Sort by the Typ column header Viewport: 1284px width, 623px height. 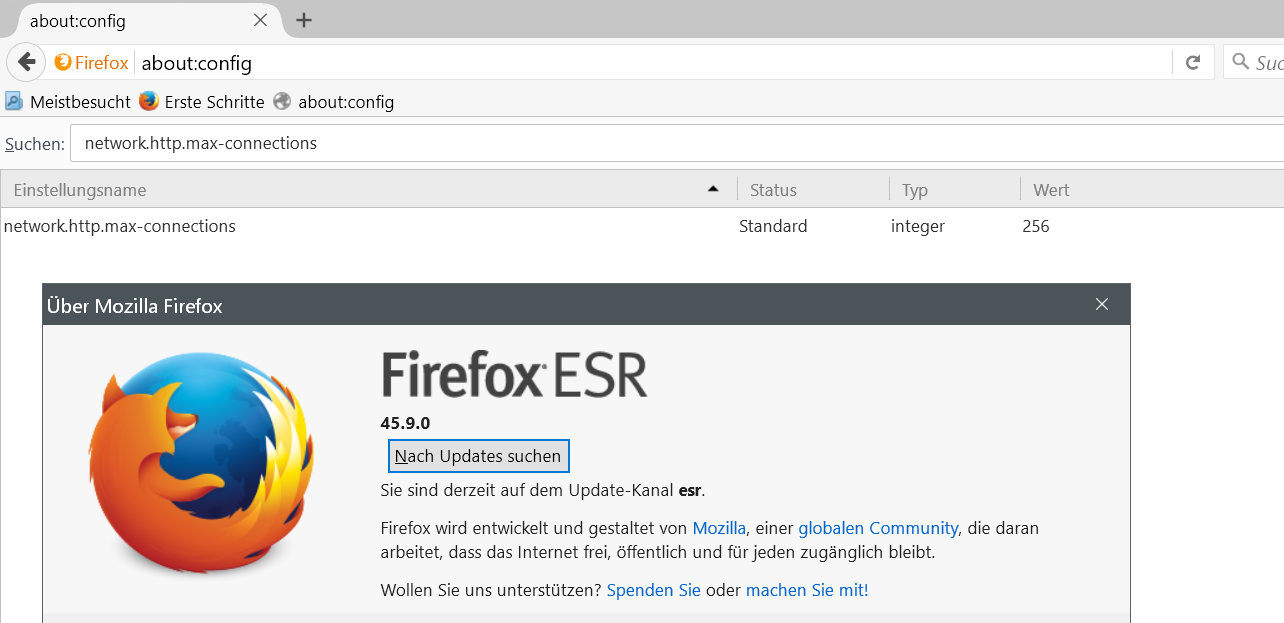955,190
